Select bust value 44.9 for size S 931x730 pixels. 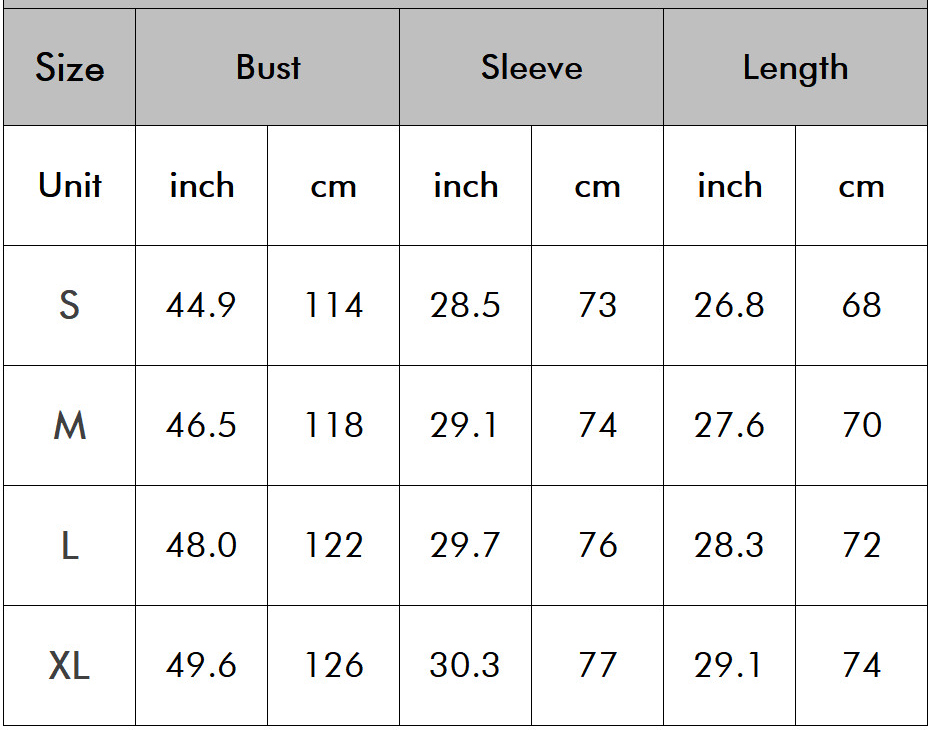201,305
